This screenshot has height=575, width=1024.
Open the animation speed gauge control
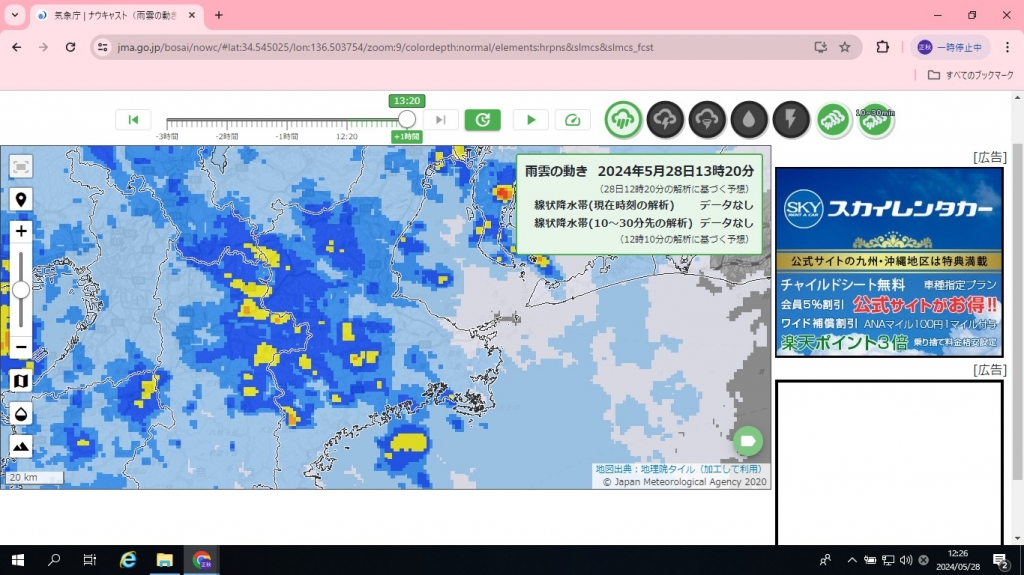tap(573, 120)
